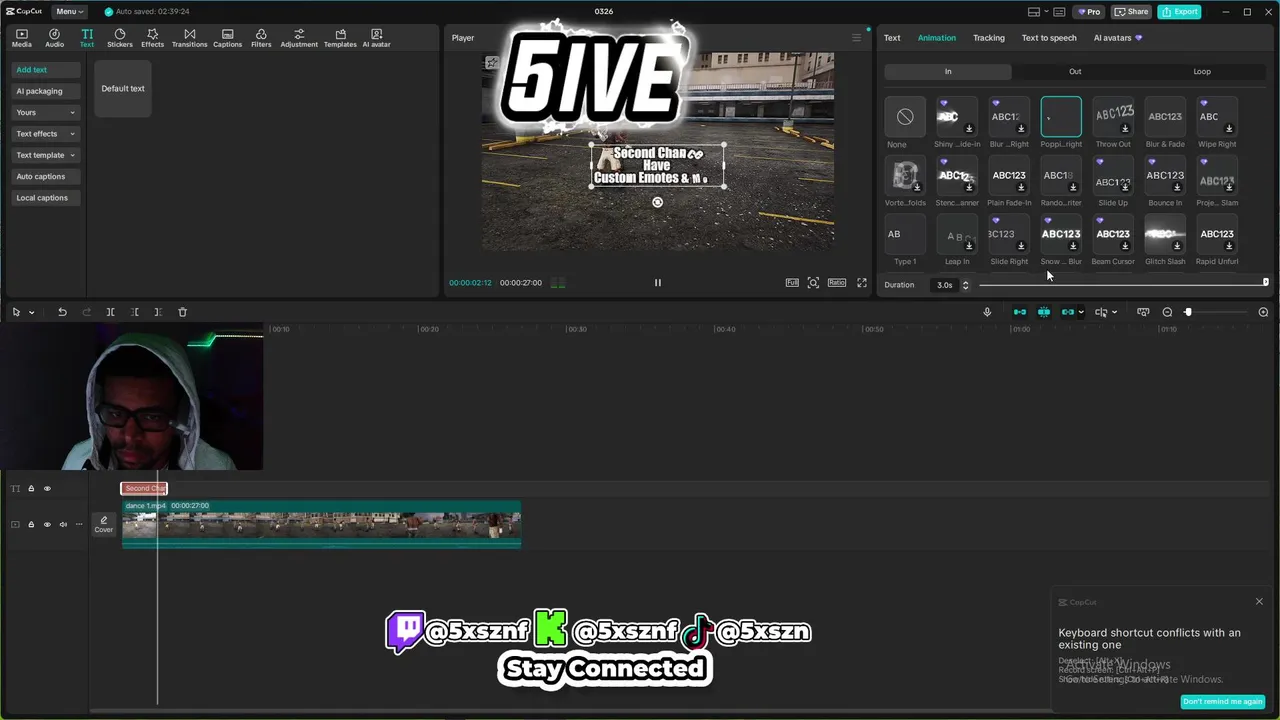
Task: Click the Duration stepper arrows
Action: (x=965, y=285)
